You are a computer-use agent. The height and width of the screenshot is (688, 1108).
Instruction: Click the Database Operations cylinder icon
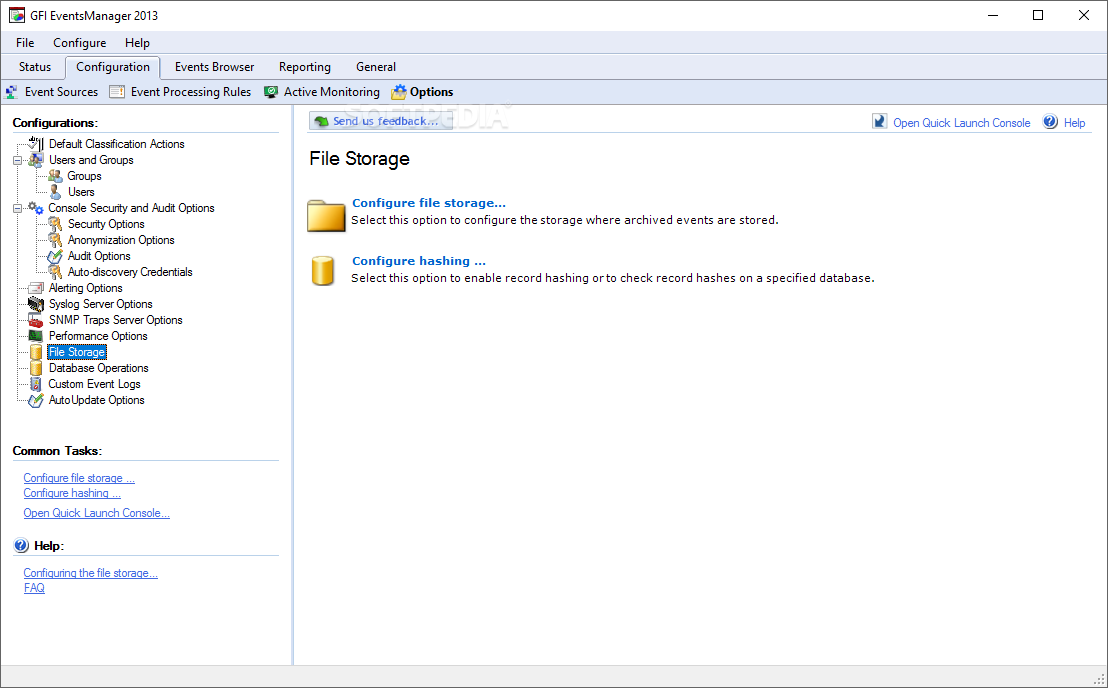(36, 368)
